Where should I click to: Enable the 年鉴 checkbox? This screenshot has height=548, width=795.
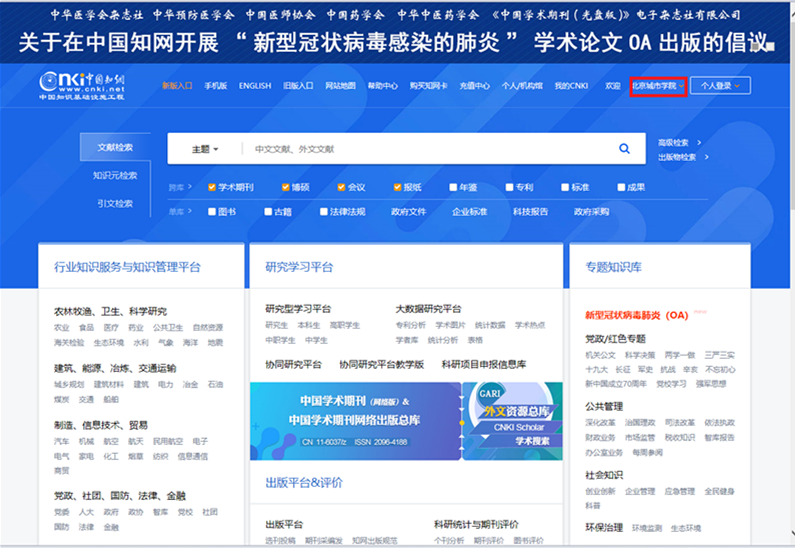pyautogui.click(x=453, y=188)
